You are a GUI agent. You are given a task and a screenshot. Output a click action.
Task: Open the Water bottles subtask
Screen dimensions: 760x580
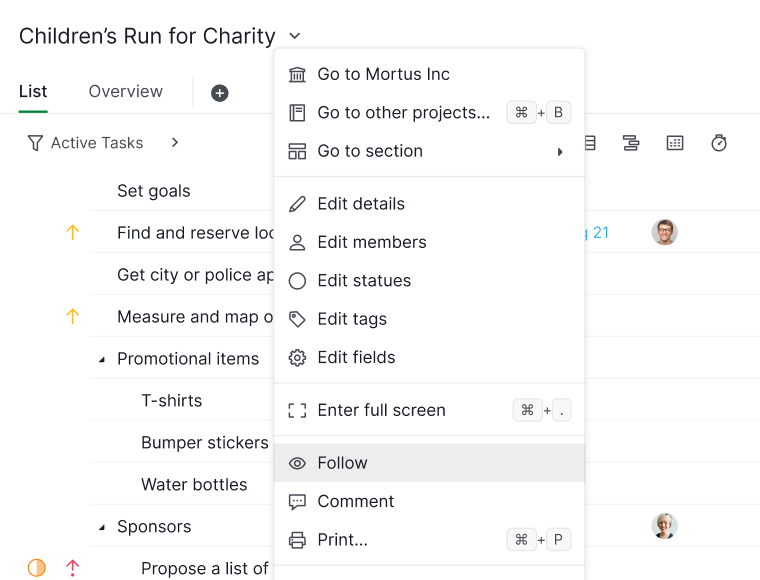194,485
